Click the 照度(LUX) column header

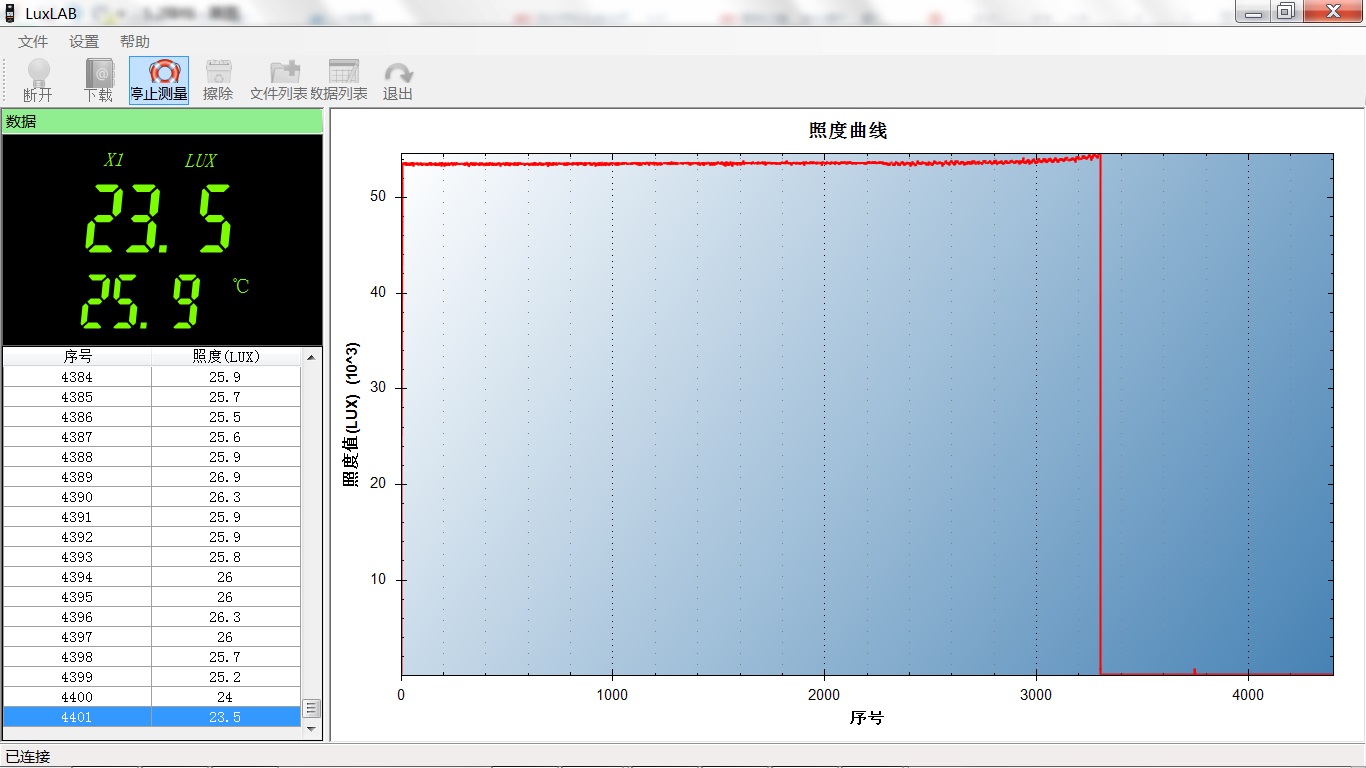(x=225, y=356)
